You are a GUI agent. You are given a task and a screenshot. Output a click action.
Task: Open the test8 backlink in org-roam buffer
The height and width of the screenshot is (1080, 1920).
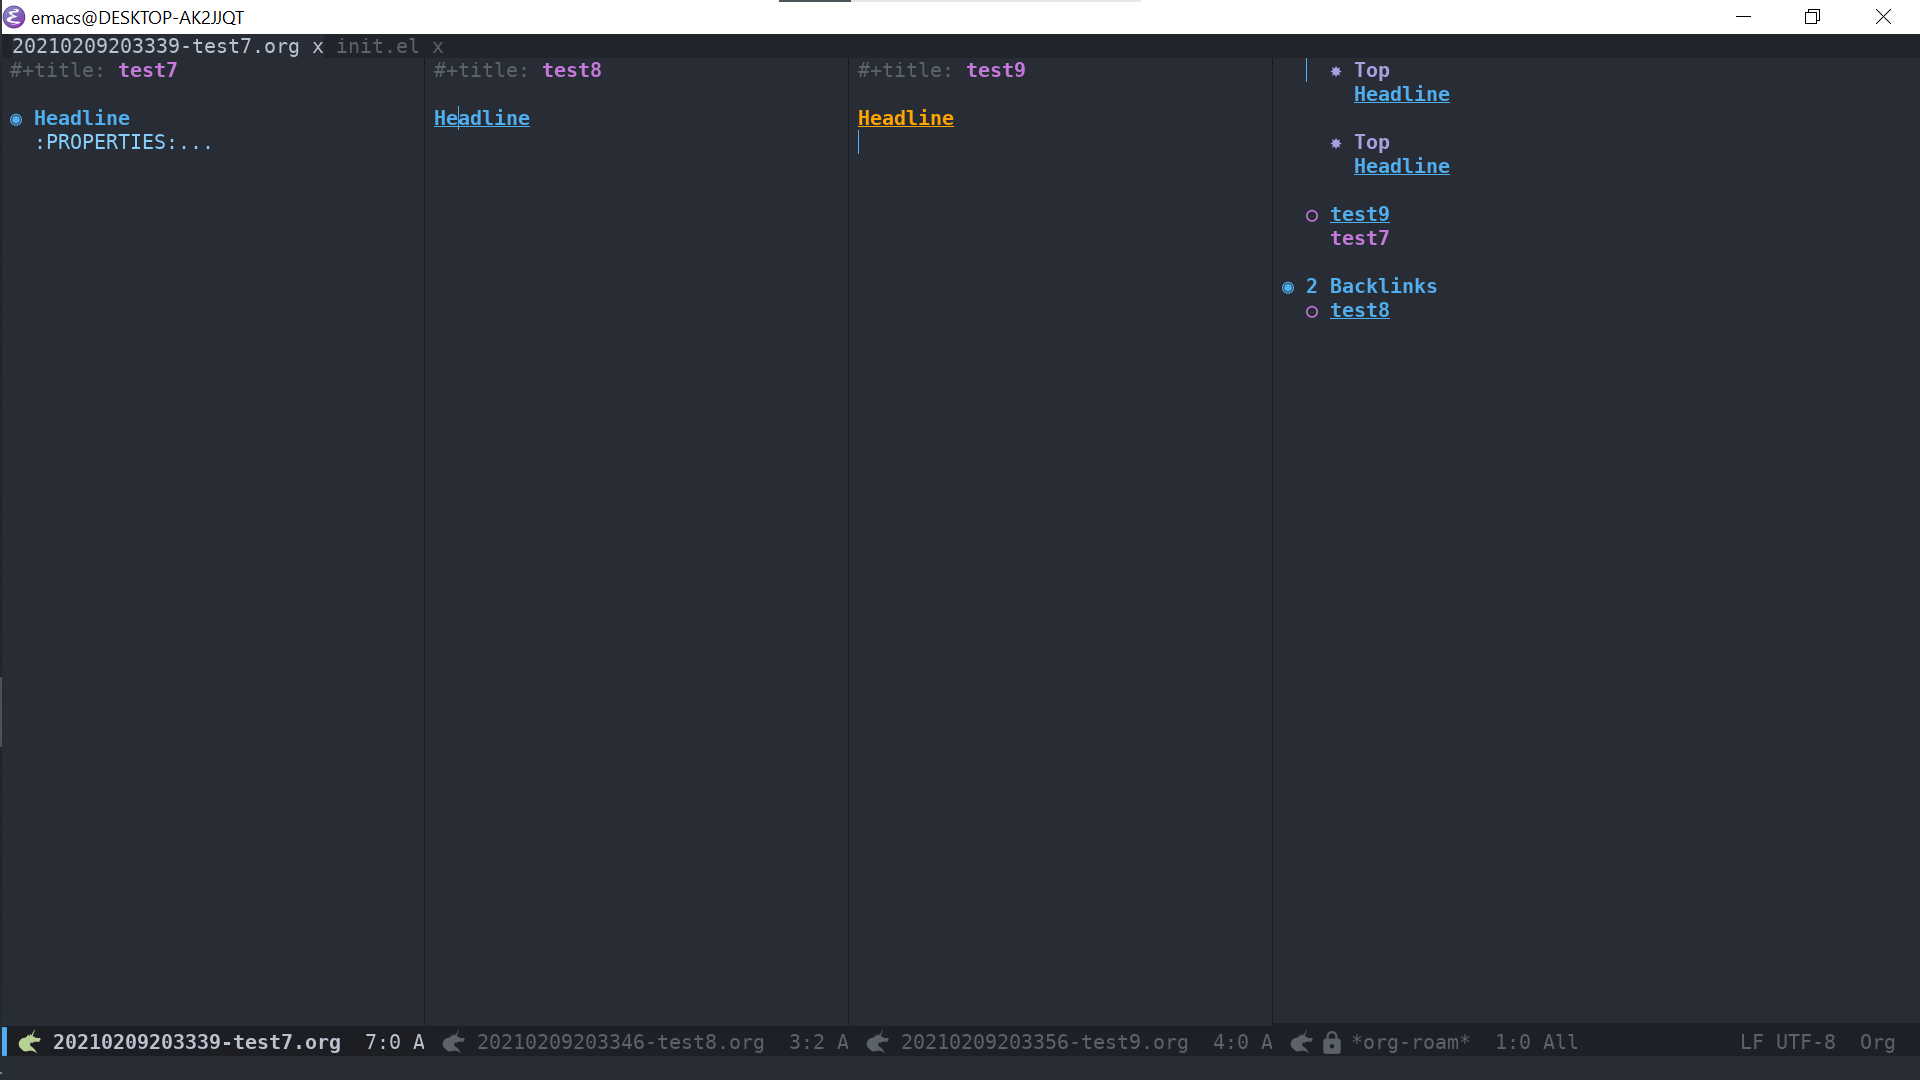tap(1359, 310)
